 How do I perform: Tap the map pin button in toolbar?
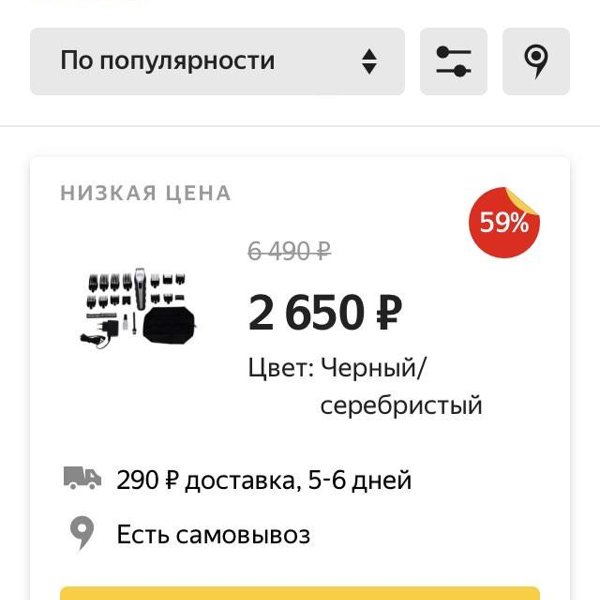536,61
